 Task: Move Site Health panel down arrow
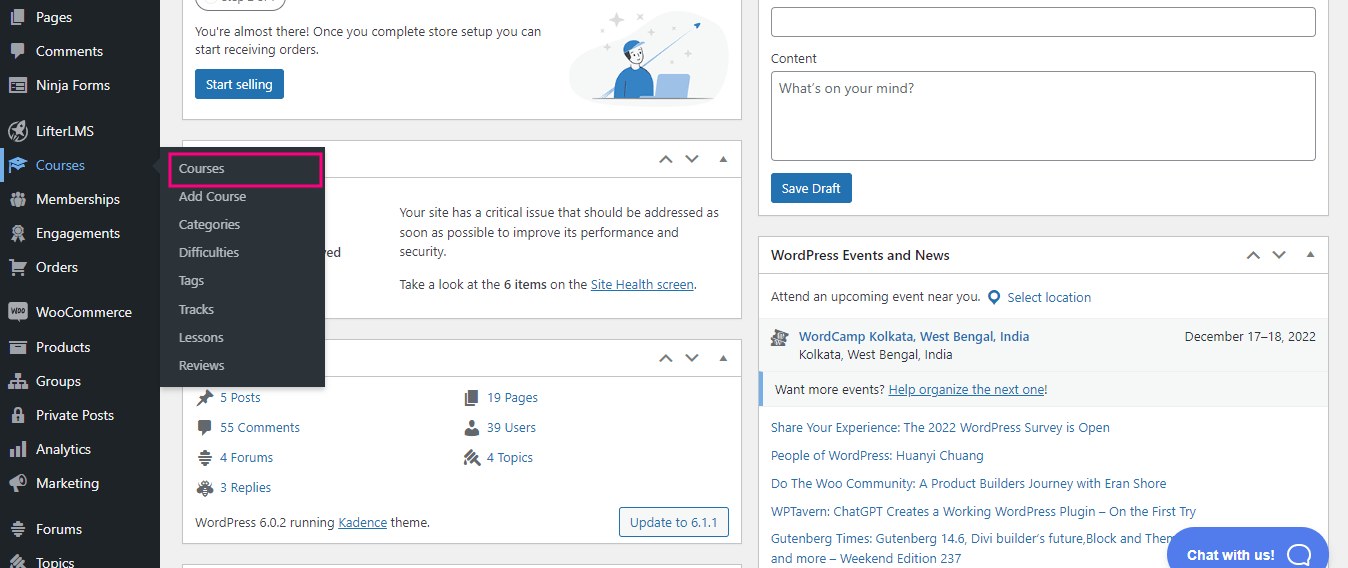click(x=691, y=159)
